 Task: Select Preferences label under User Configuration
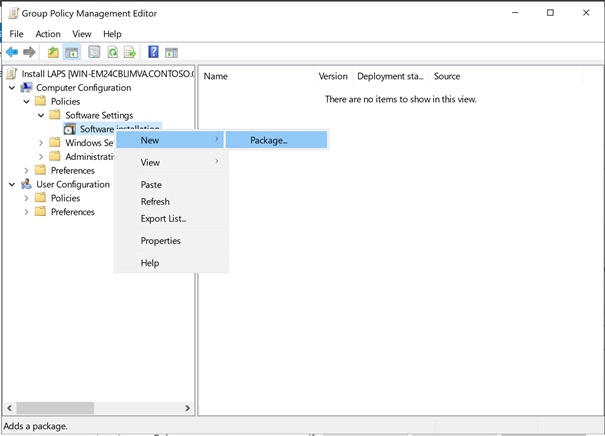(x=73, y=212)
